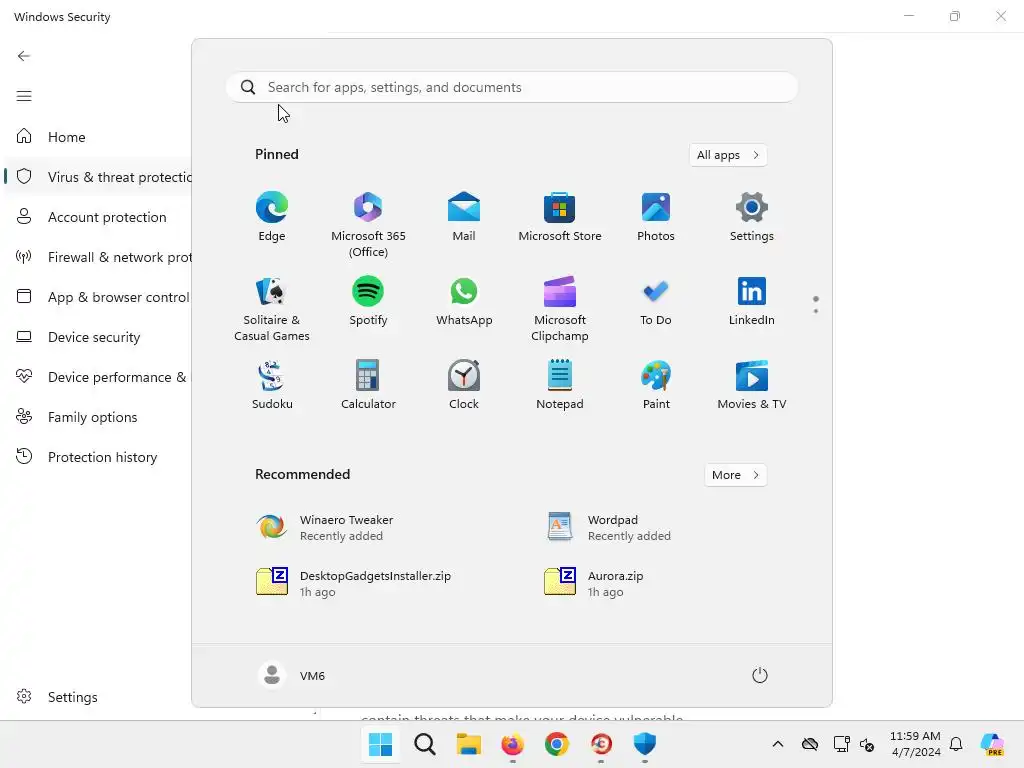Open Firewall & network protection
The width and height of the screenshot is (1024, 768).
click(x=98, y=257)
